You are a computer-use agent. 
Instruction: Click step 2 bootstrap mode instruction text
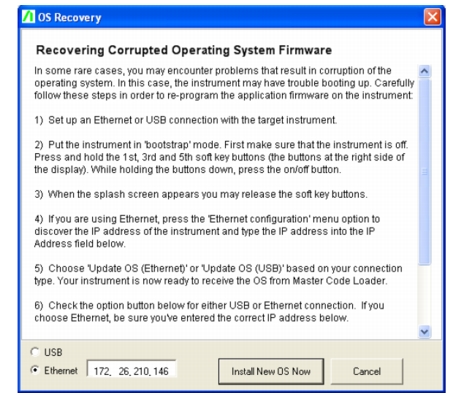pyautogui.click(x=221, y=157)
